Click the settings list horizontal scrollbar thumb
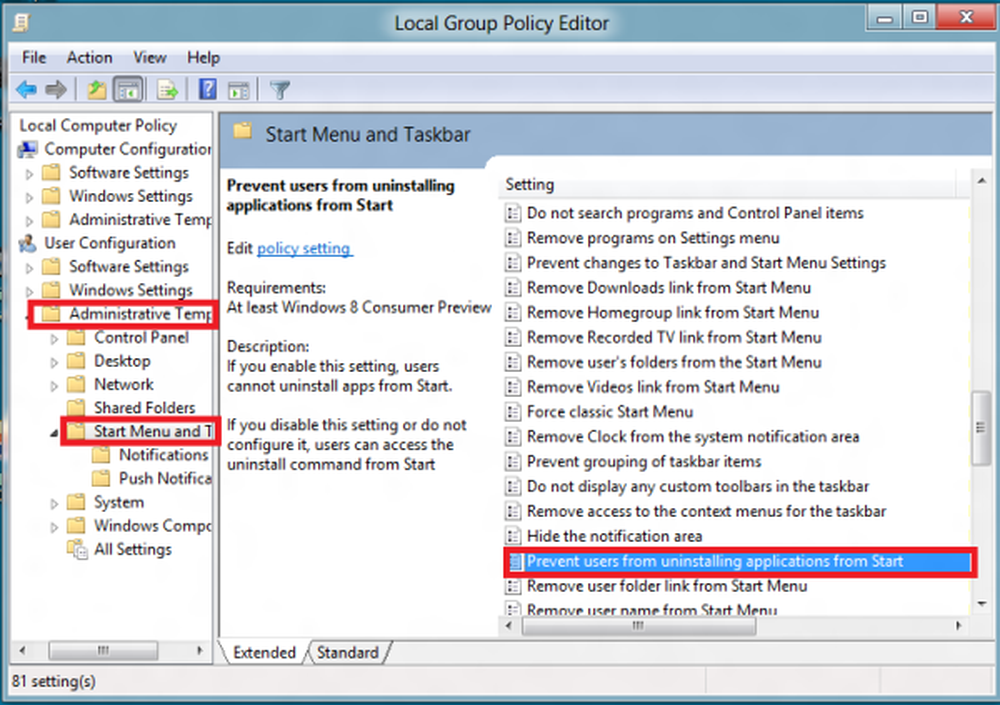The height and width of the screenshot is (705, 1000). pos(638,627)
